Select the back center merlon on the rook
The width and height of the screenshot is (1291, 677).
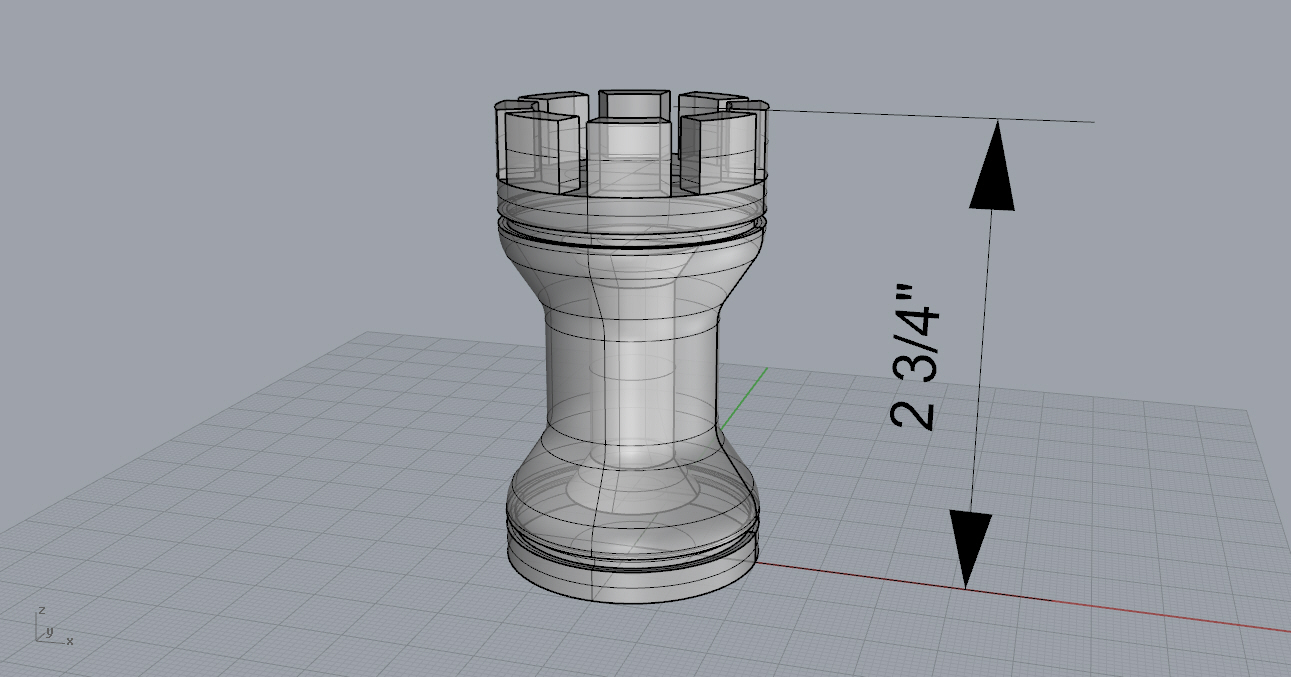[x=633, y=103]
